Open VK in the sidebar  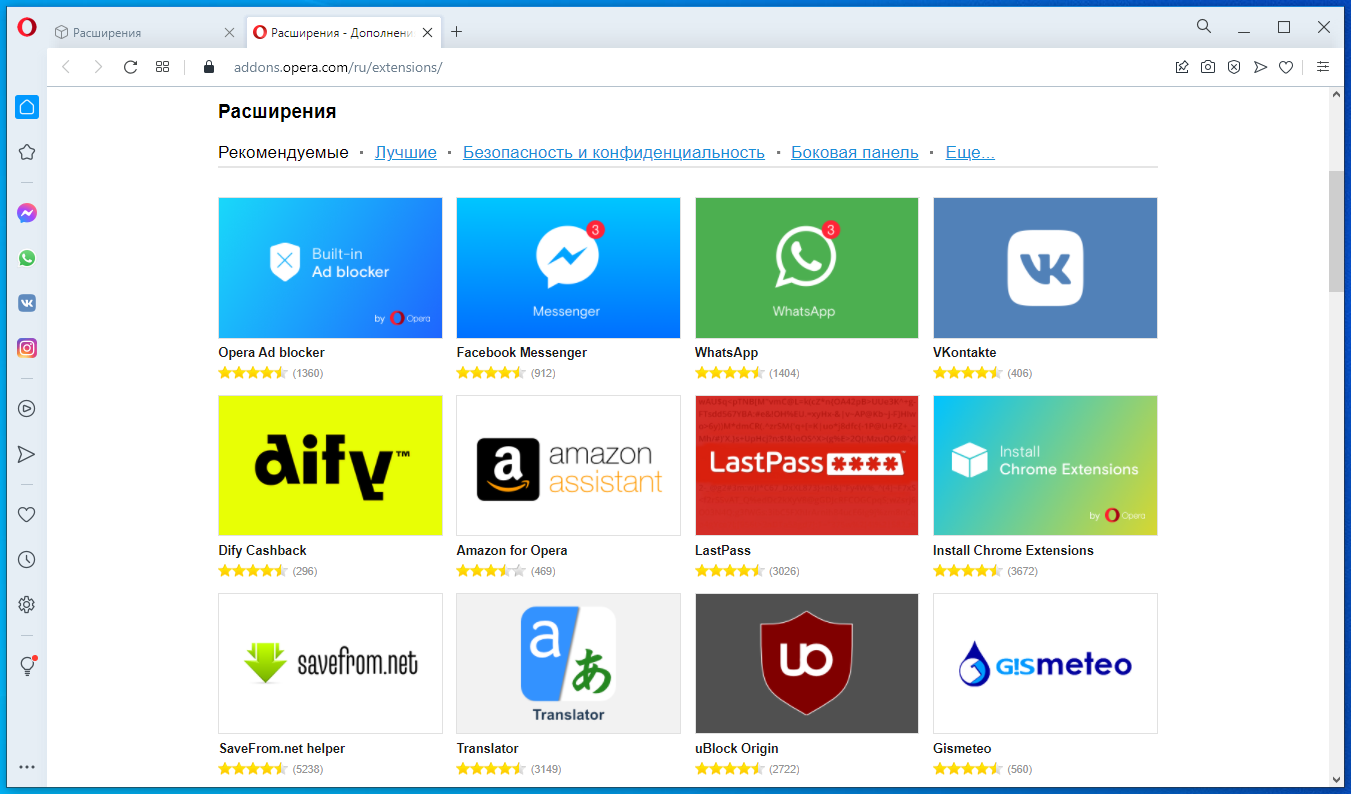pos(27,303)
